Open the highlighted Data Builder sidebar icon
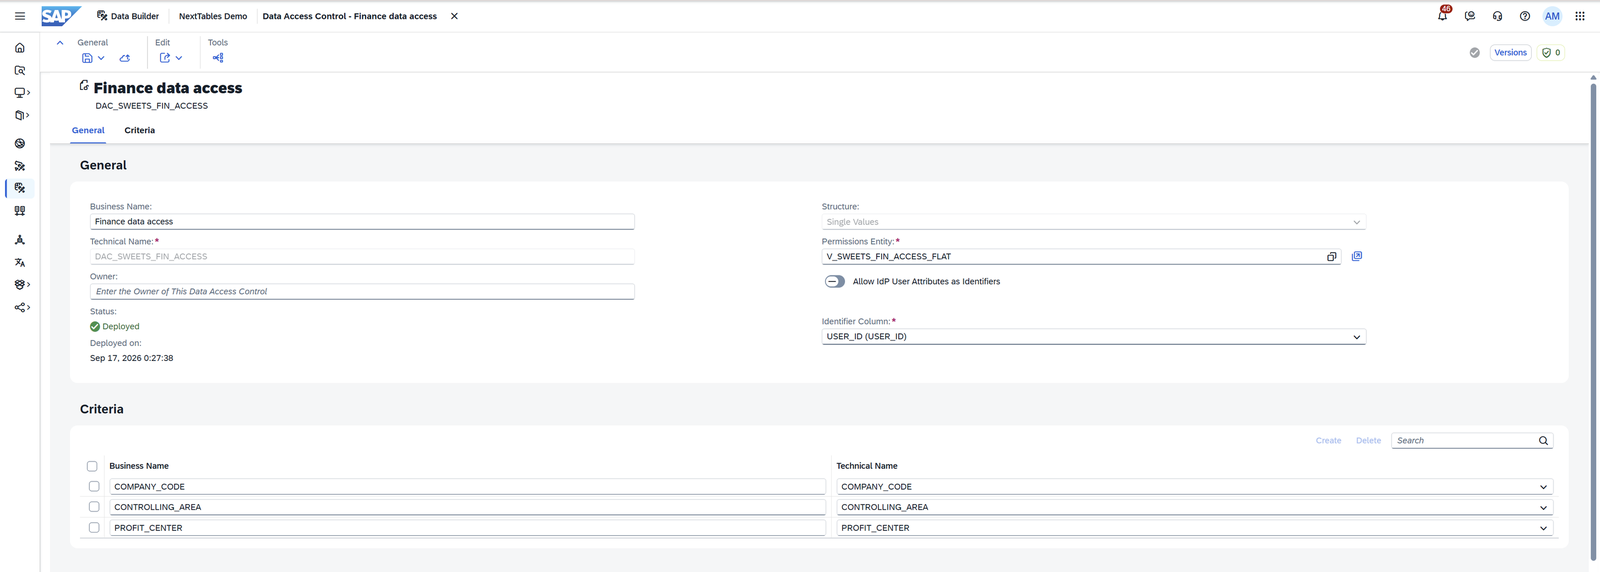The image size is (1600, 572). coord(20,188)
